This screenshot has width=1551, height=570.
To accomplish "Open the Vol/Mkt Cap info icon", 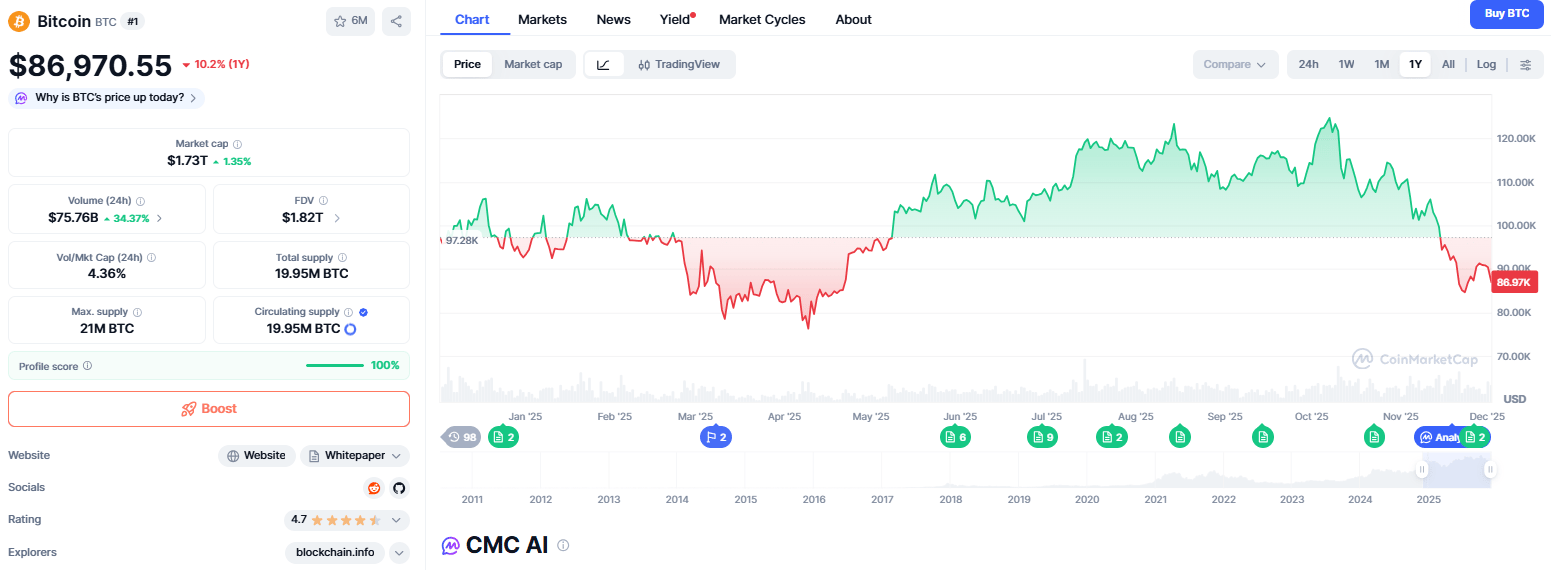I will 151,257.
